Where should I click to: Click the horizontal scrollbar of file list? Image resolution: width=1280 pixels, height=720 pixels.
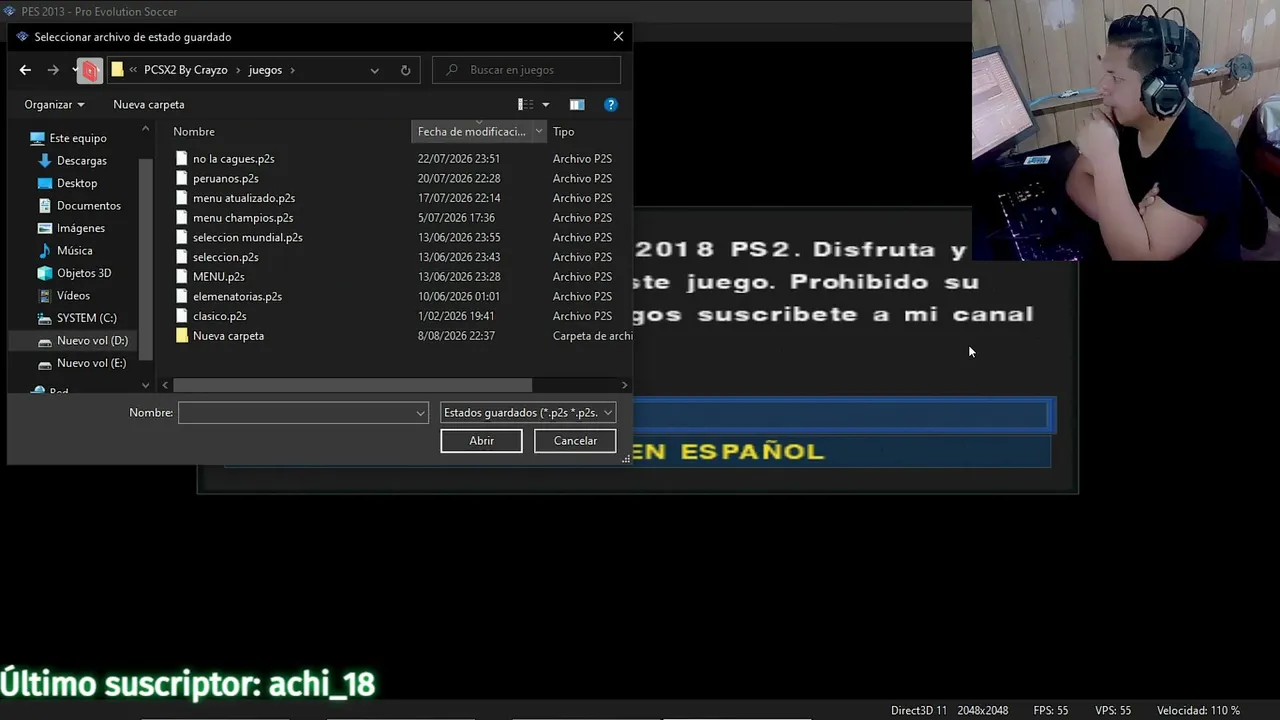(352, 385)
